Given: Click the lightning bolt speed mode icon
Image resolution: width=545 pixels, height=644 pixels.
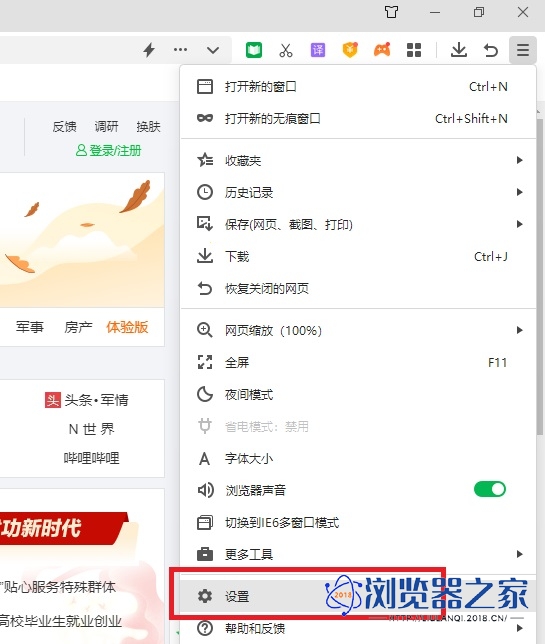Looking at the screenshot, I should pos(149,50).
